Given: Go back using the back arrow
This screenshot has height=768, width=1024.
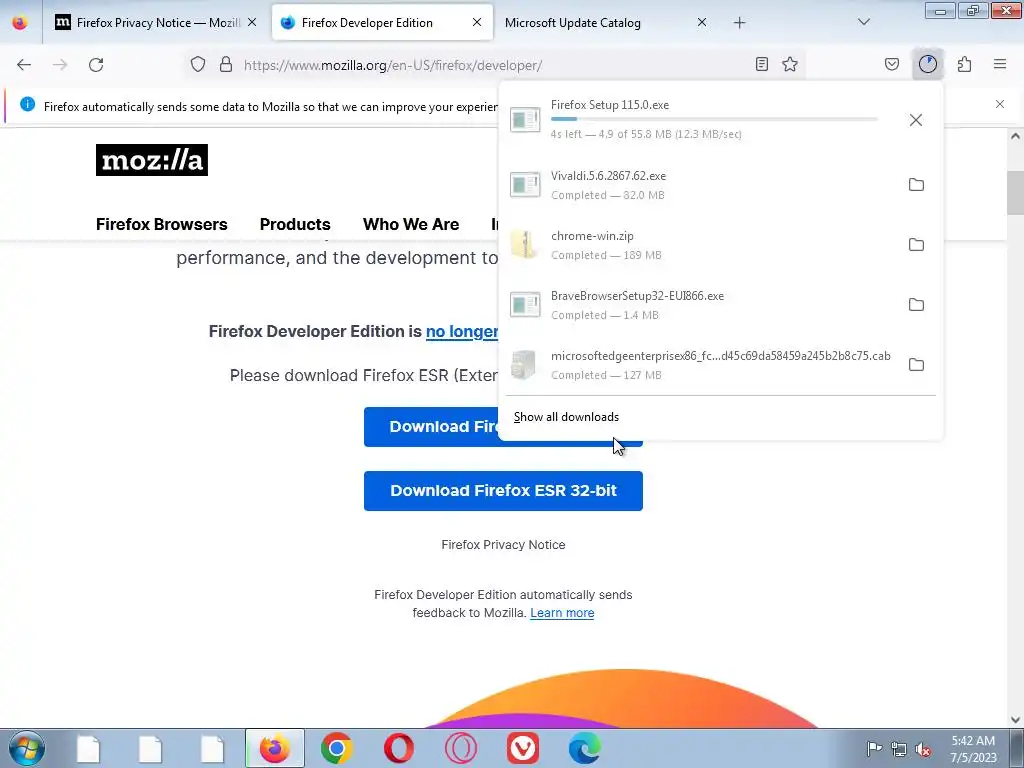Looking at the screenshot, I should pos(24,65).
